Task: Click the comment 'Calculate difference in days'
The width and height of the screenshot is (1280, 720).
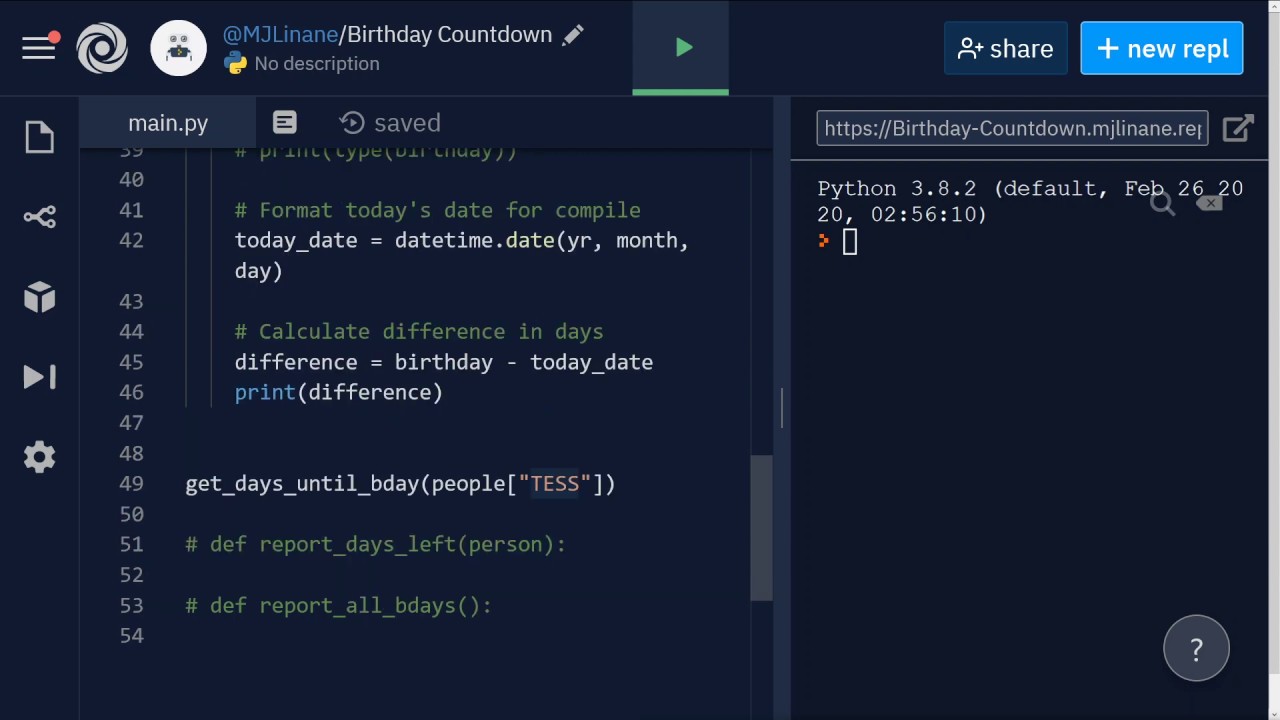Action: coord(418,332)
